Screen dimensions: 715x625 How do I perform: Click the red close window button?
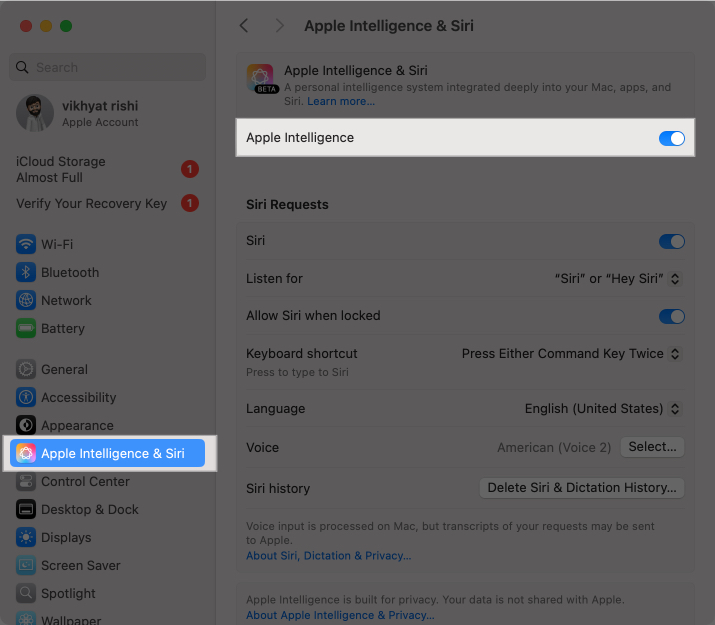26,26
